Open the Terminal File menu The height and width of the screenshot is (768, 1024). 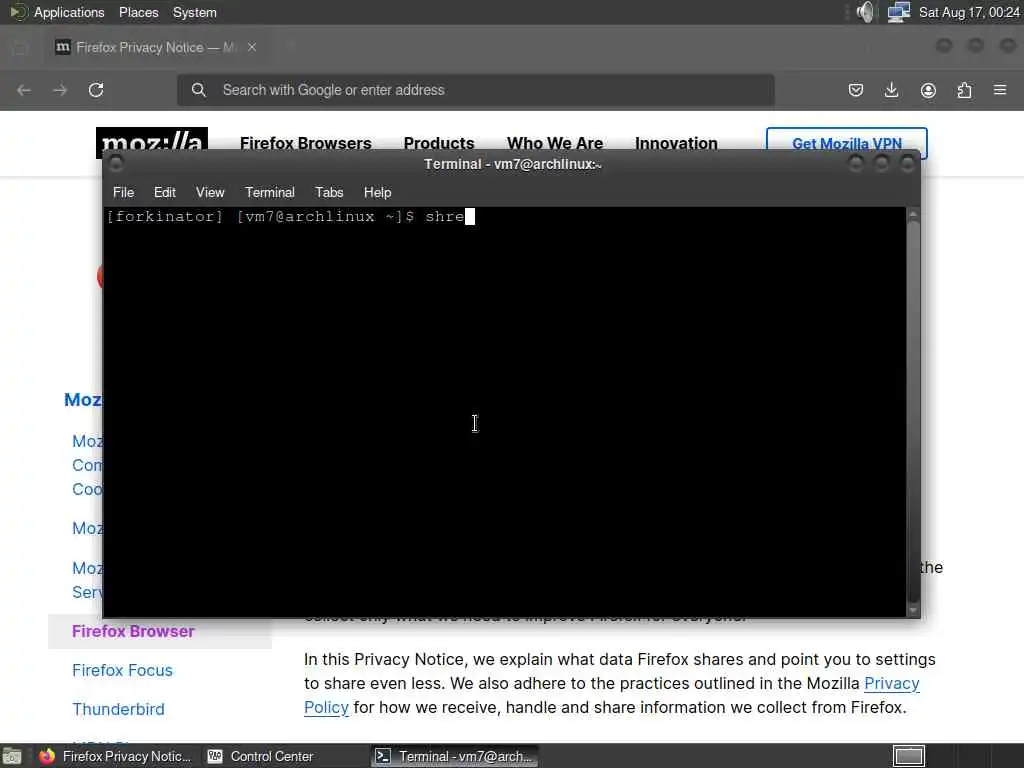coord(123,192)
